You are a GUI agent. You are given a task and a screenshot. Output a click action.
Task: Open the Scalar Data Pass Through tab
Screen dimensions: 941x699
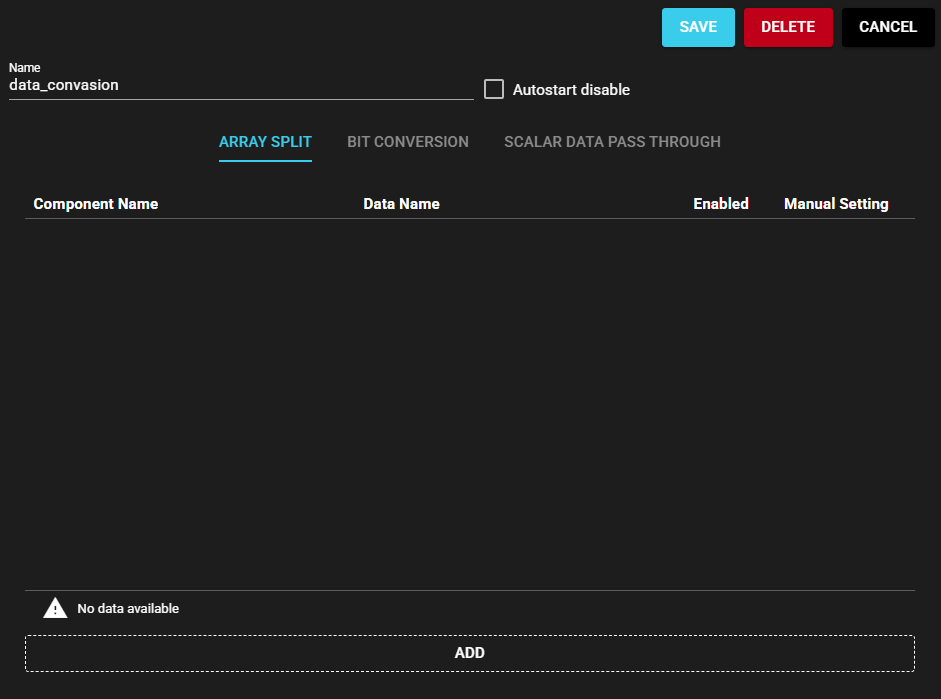point(612,142)
